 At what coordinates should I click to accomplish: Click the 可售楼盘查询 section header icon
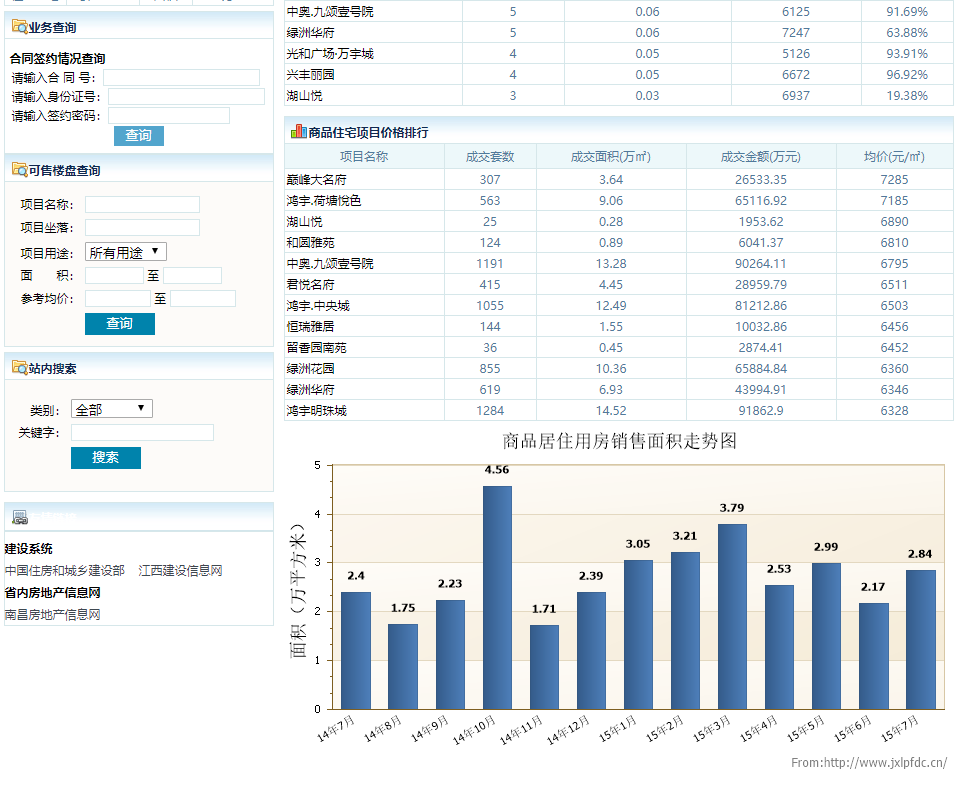19,170
